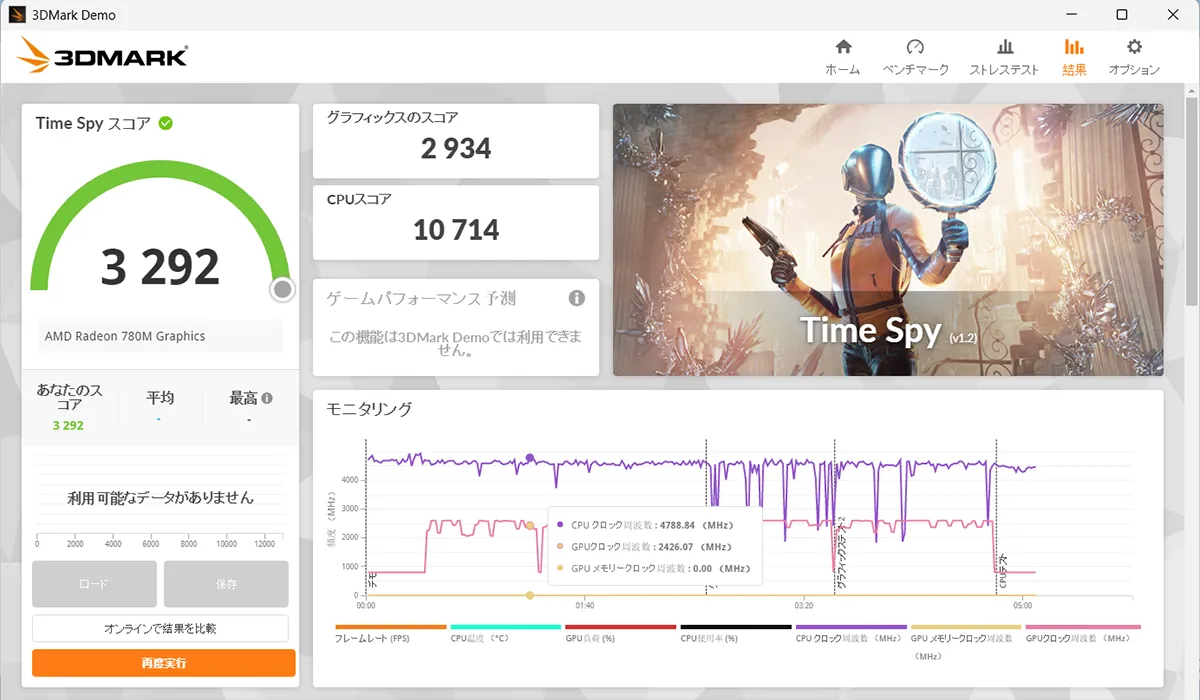Click 利用可能なデータがありません message
This screenshot has width=1200, height=700.
(160, 497)
